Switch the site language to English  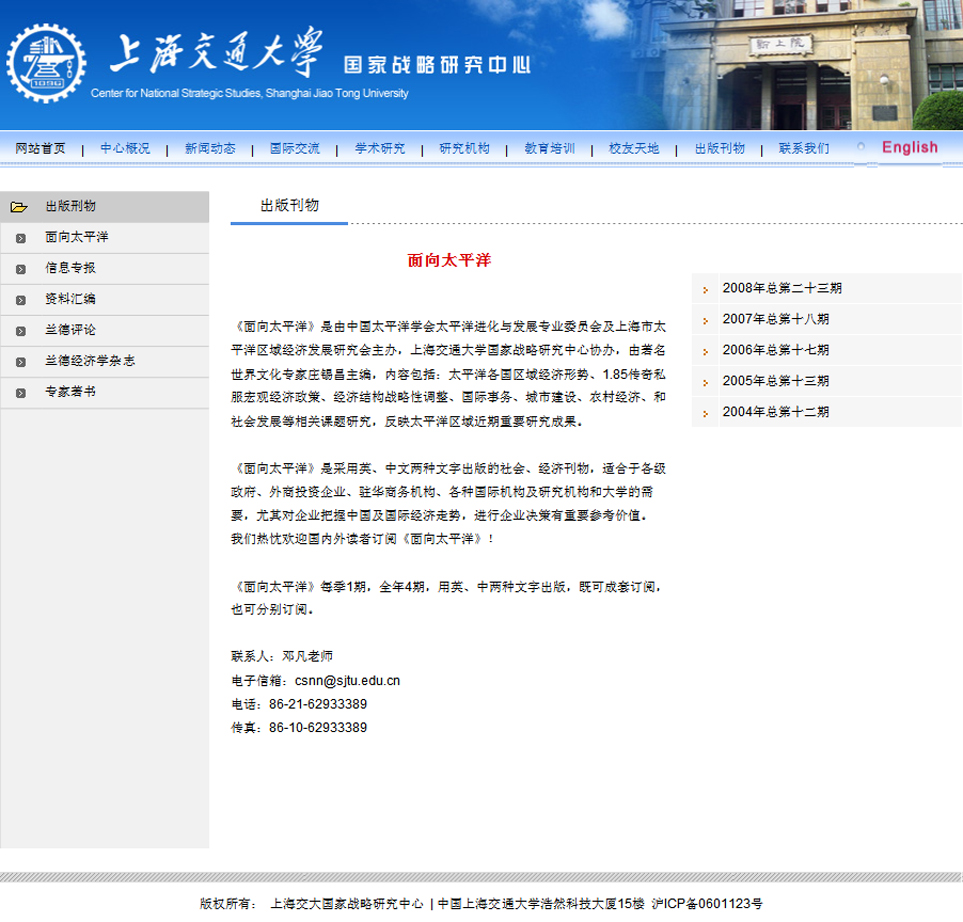[910, 147]
